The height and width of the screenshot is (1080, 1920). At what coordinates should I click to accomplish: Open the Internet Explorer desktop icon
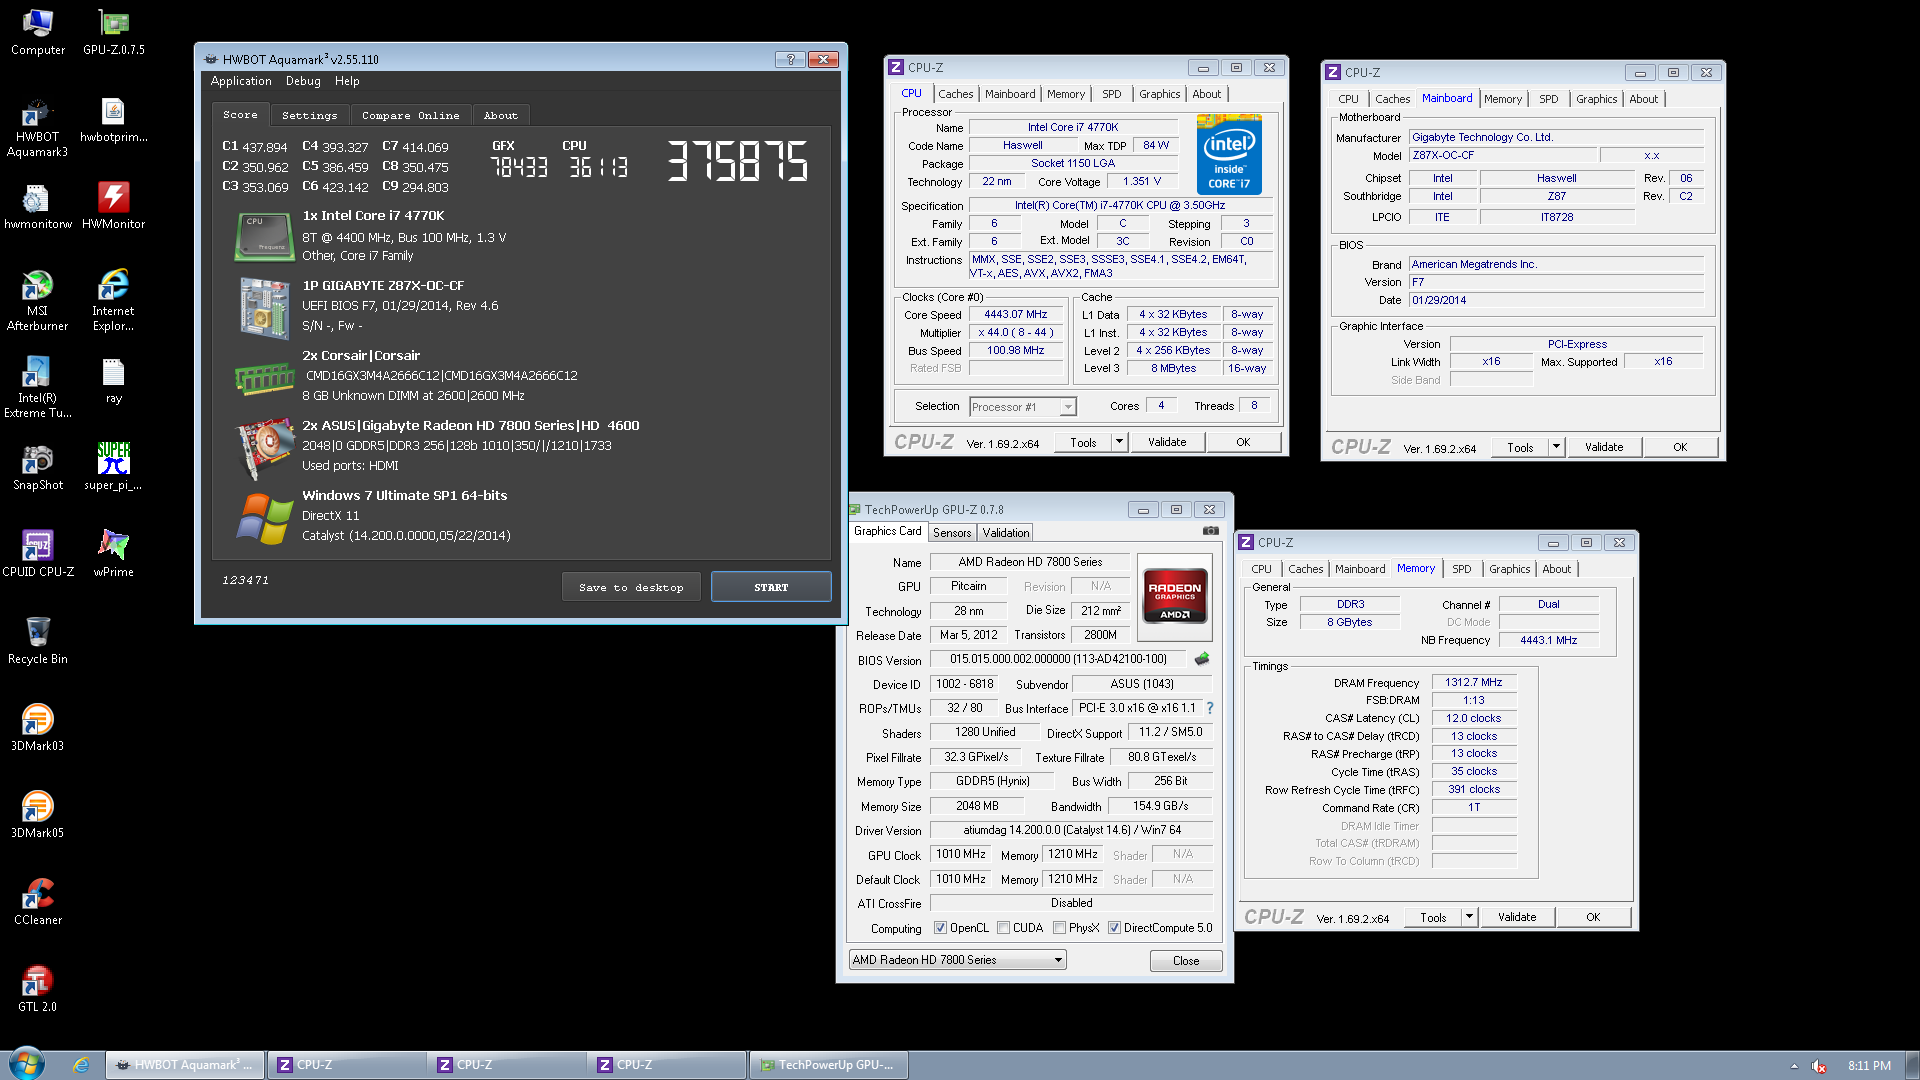point(114,301)
